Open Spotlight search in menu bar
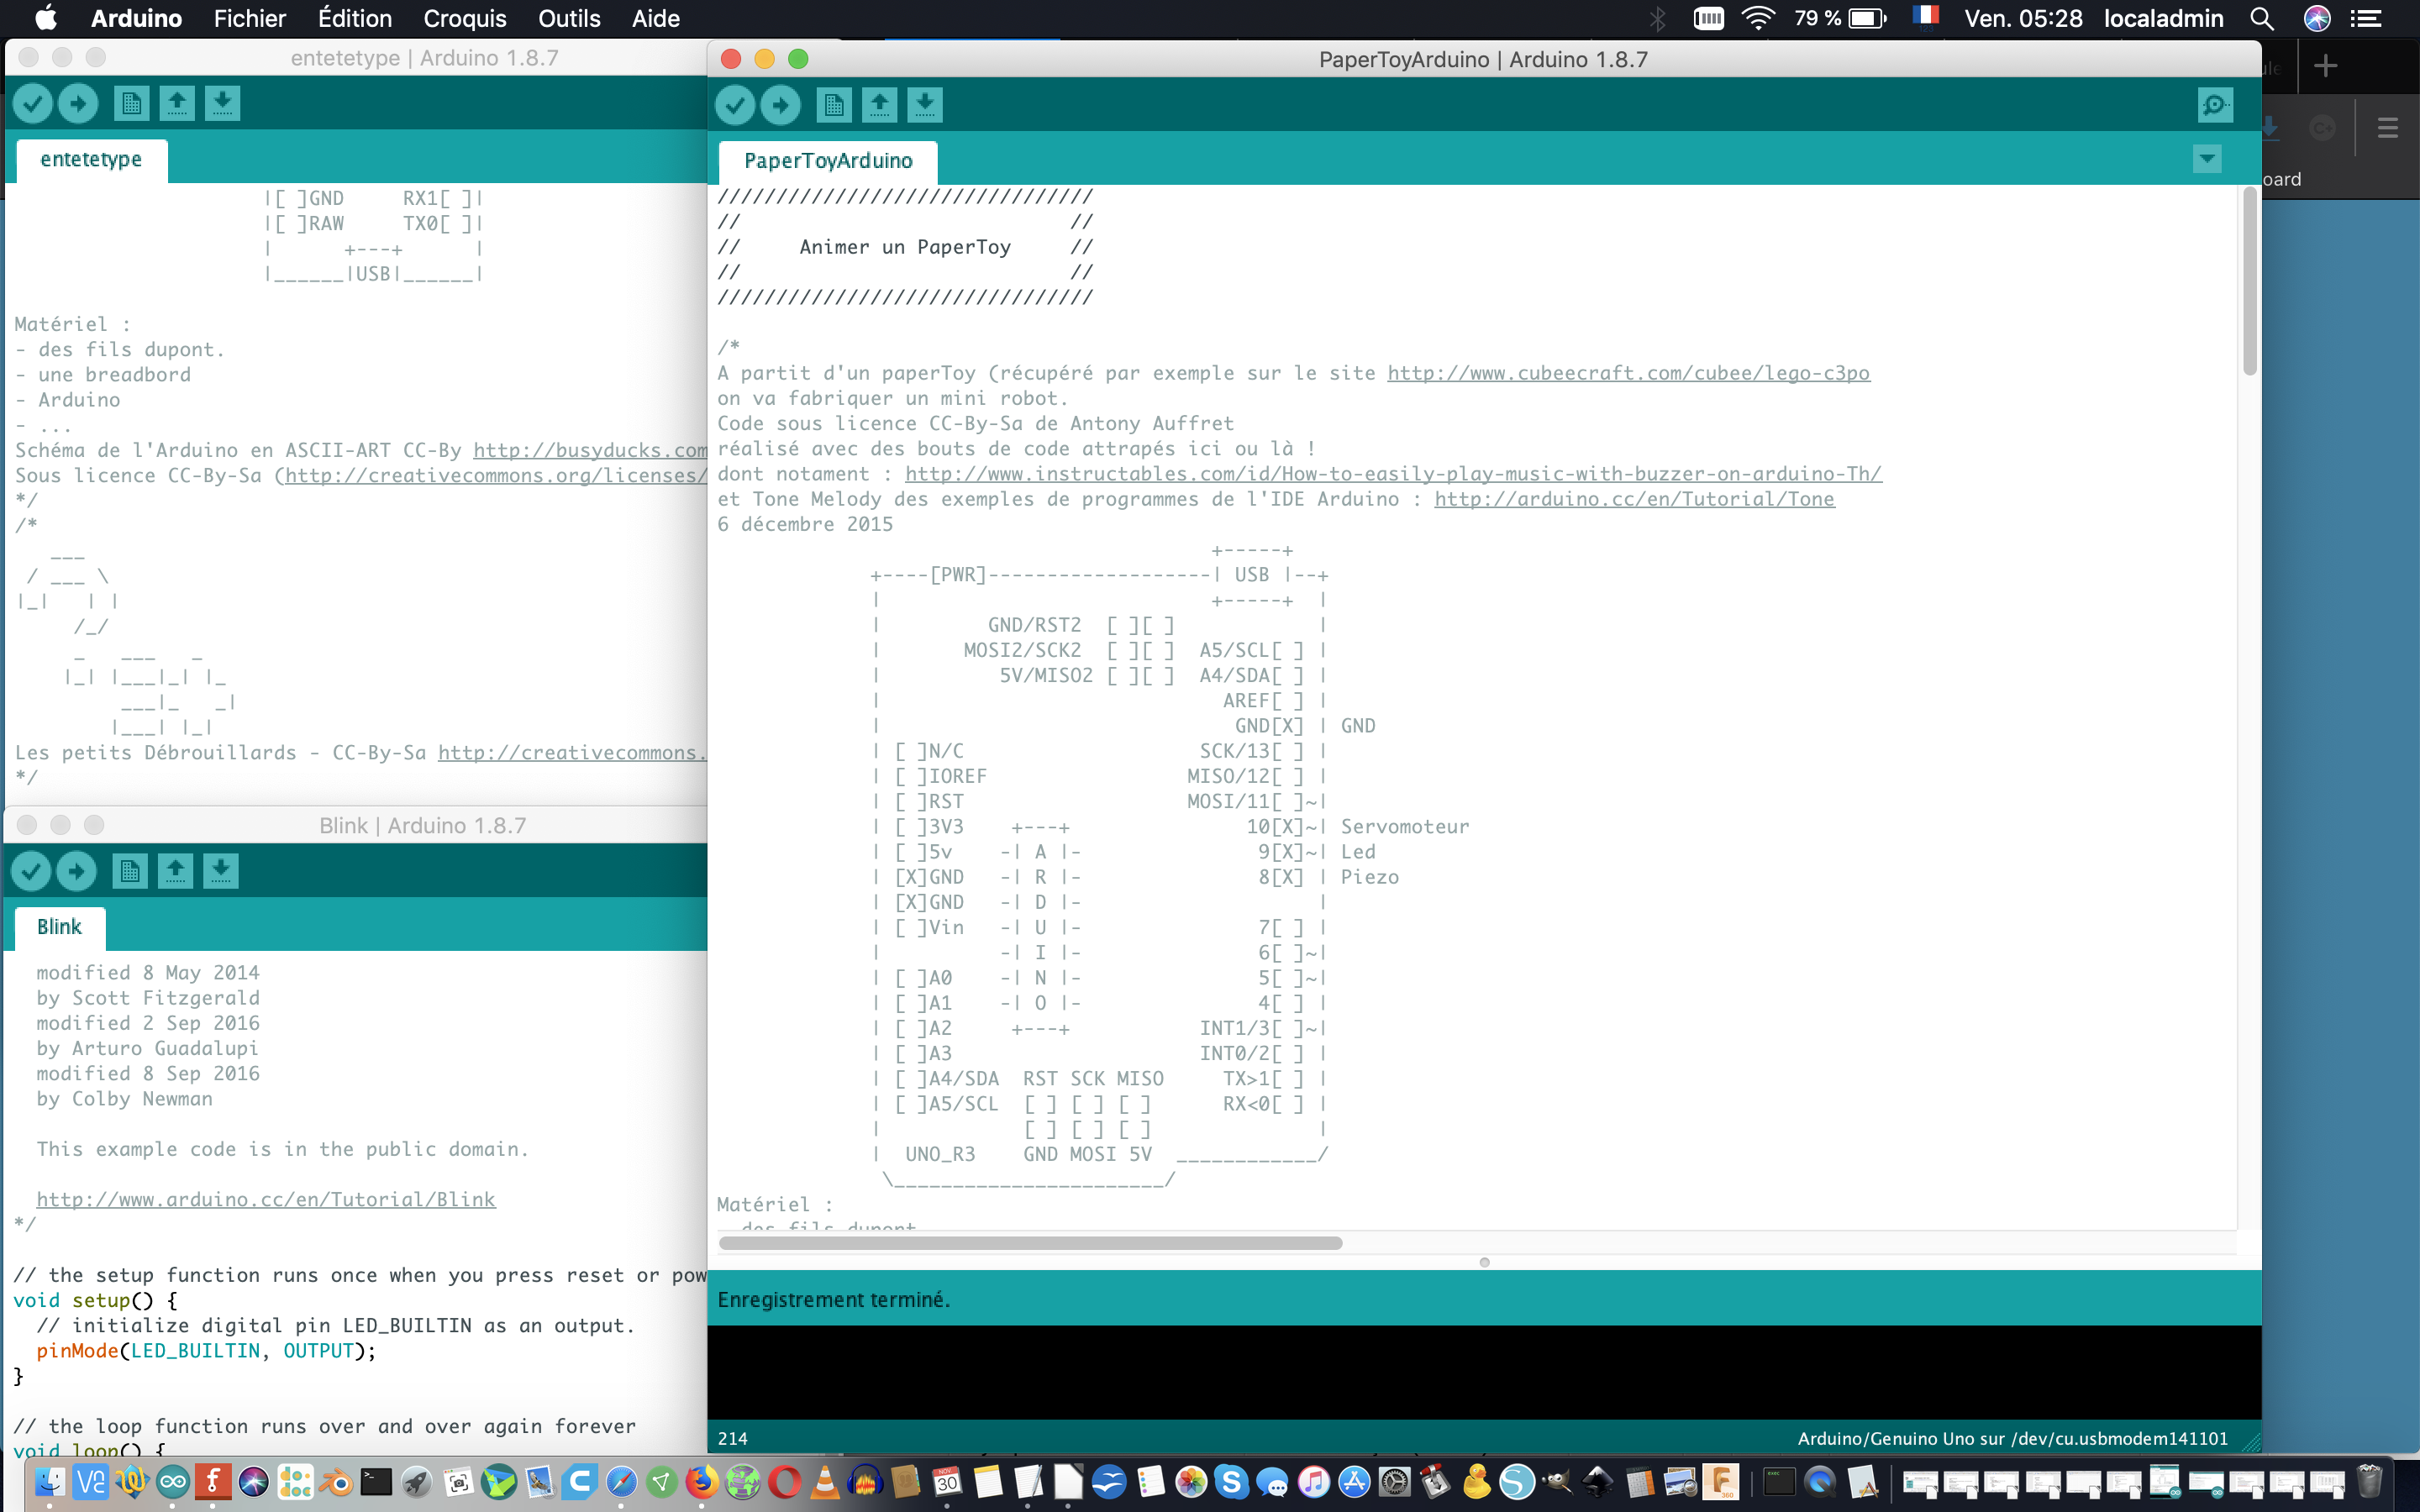Viewport: 2420px width, 1512px height. pyautogui.click(x=2262, y=18)
